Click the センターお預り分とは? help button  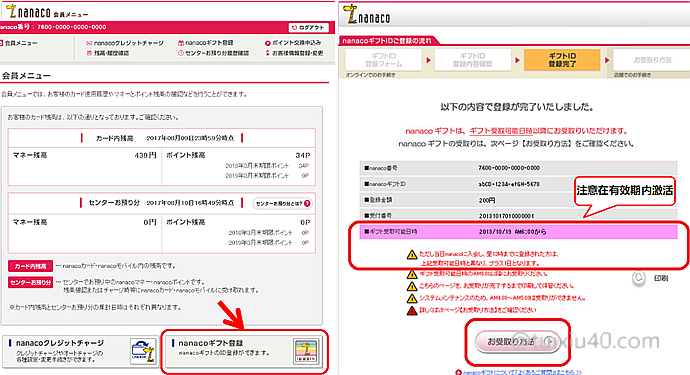(x=282, y=203)
